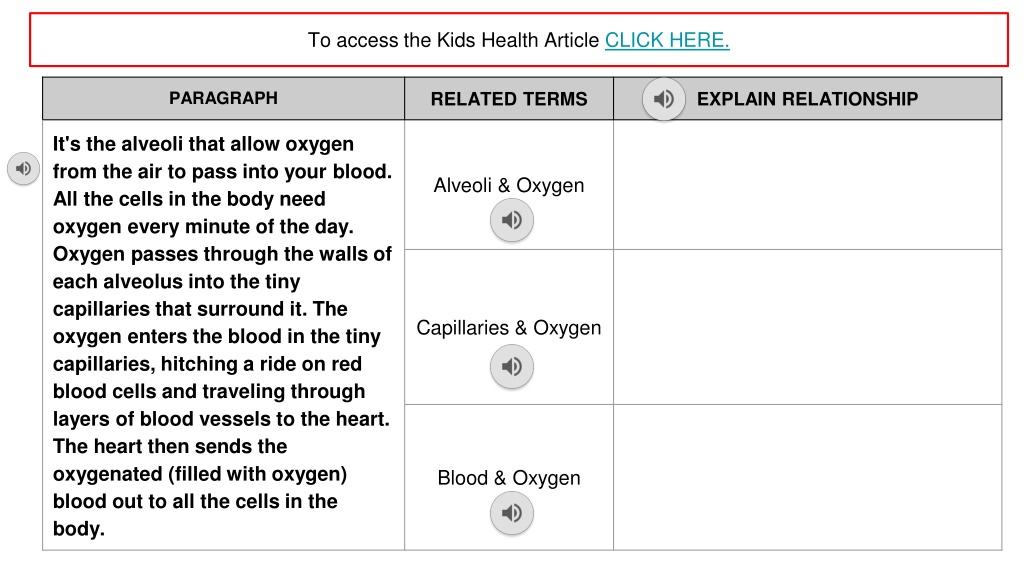Click the line 'oxygenated (filled with oxygen)'
Image resolution: width=1024 pixels, height=576 pixels.
click(200, 474)
